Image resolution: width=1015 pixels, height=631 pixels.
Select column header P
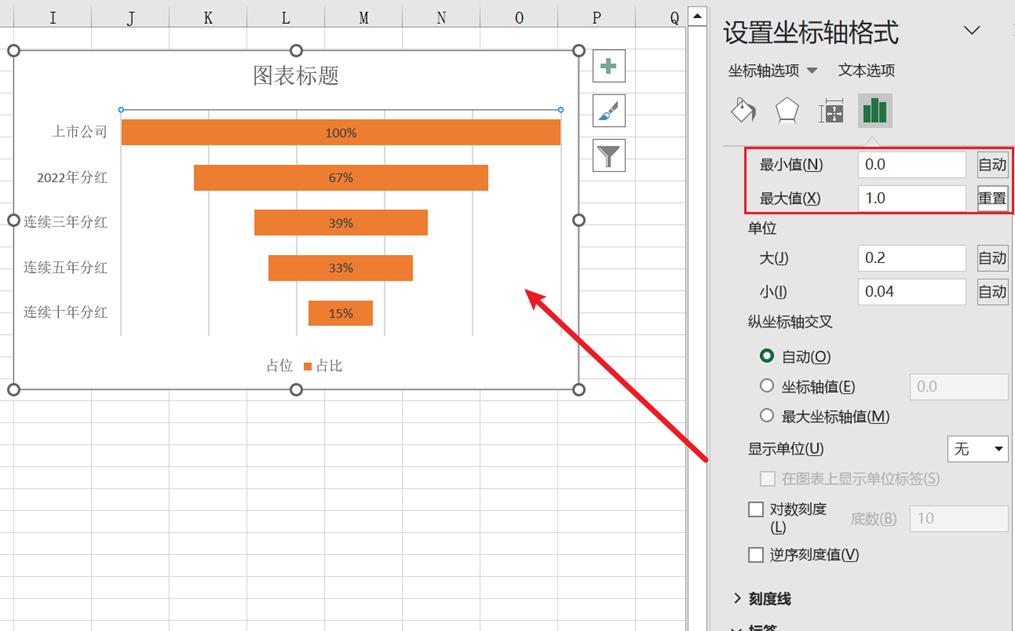point(596,18)
